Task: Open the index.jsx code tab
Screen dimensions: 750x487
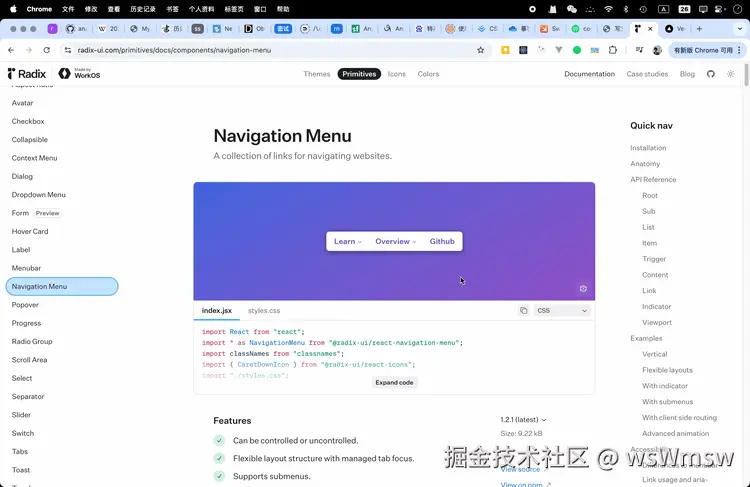Action: [x=217, y=310]
